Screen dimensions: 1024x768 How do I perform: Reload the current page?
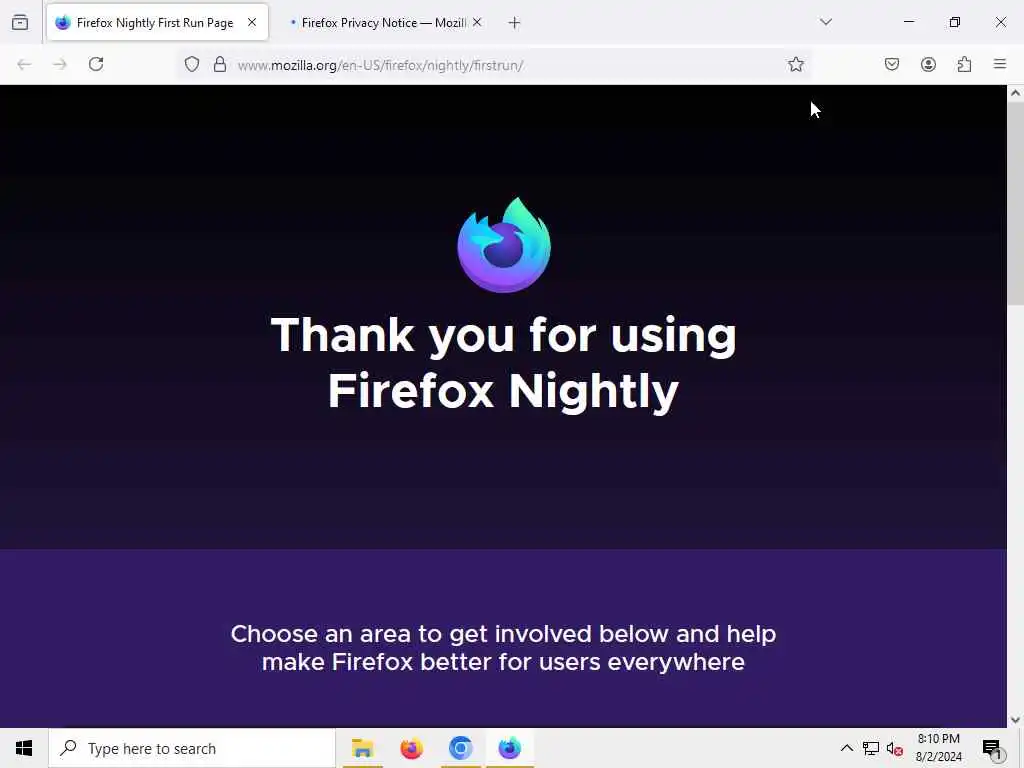click(96, 64)
